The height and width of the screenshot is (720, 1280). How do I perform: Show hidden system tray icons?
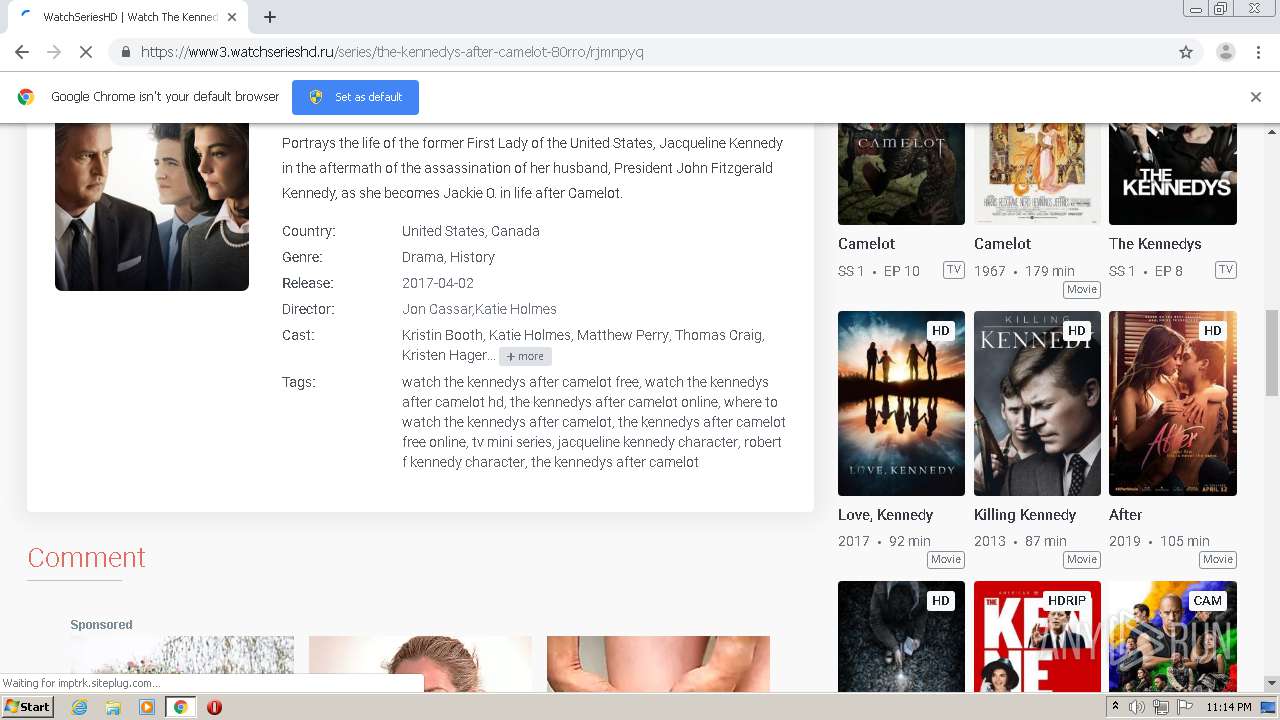pyautogui.click(x=1115, y=707)
